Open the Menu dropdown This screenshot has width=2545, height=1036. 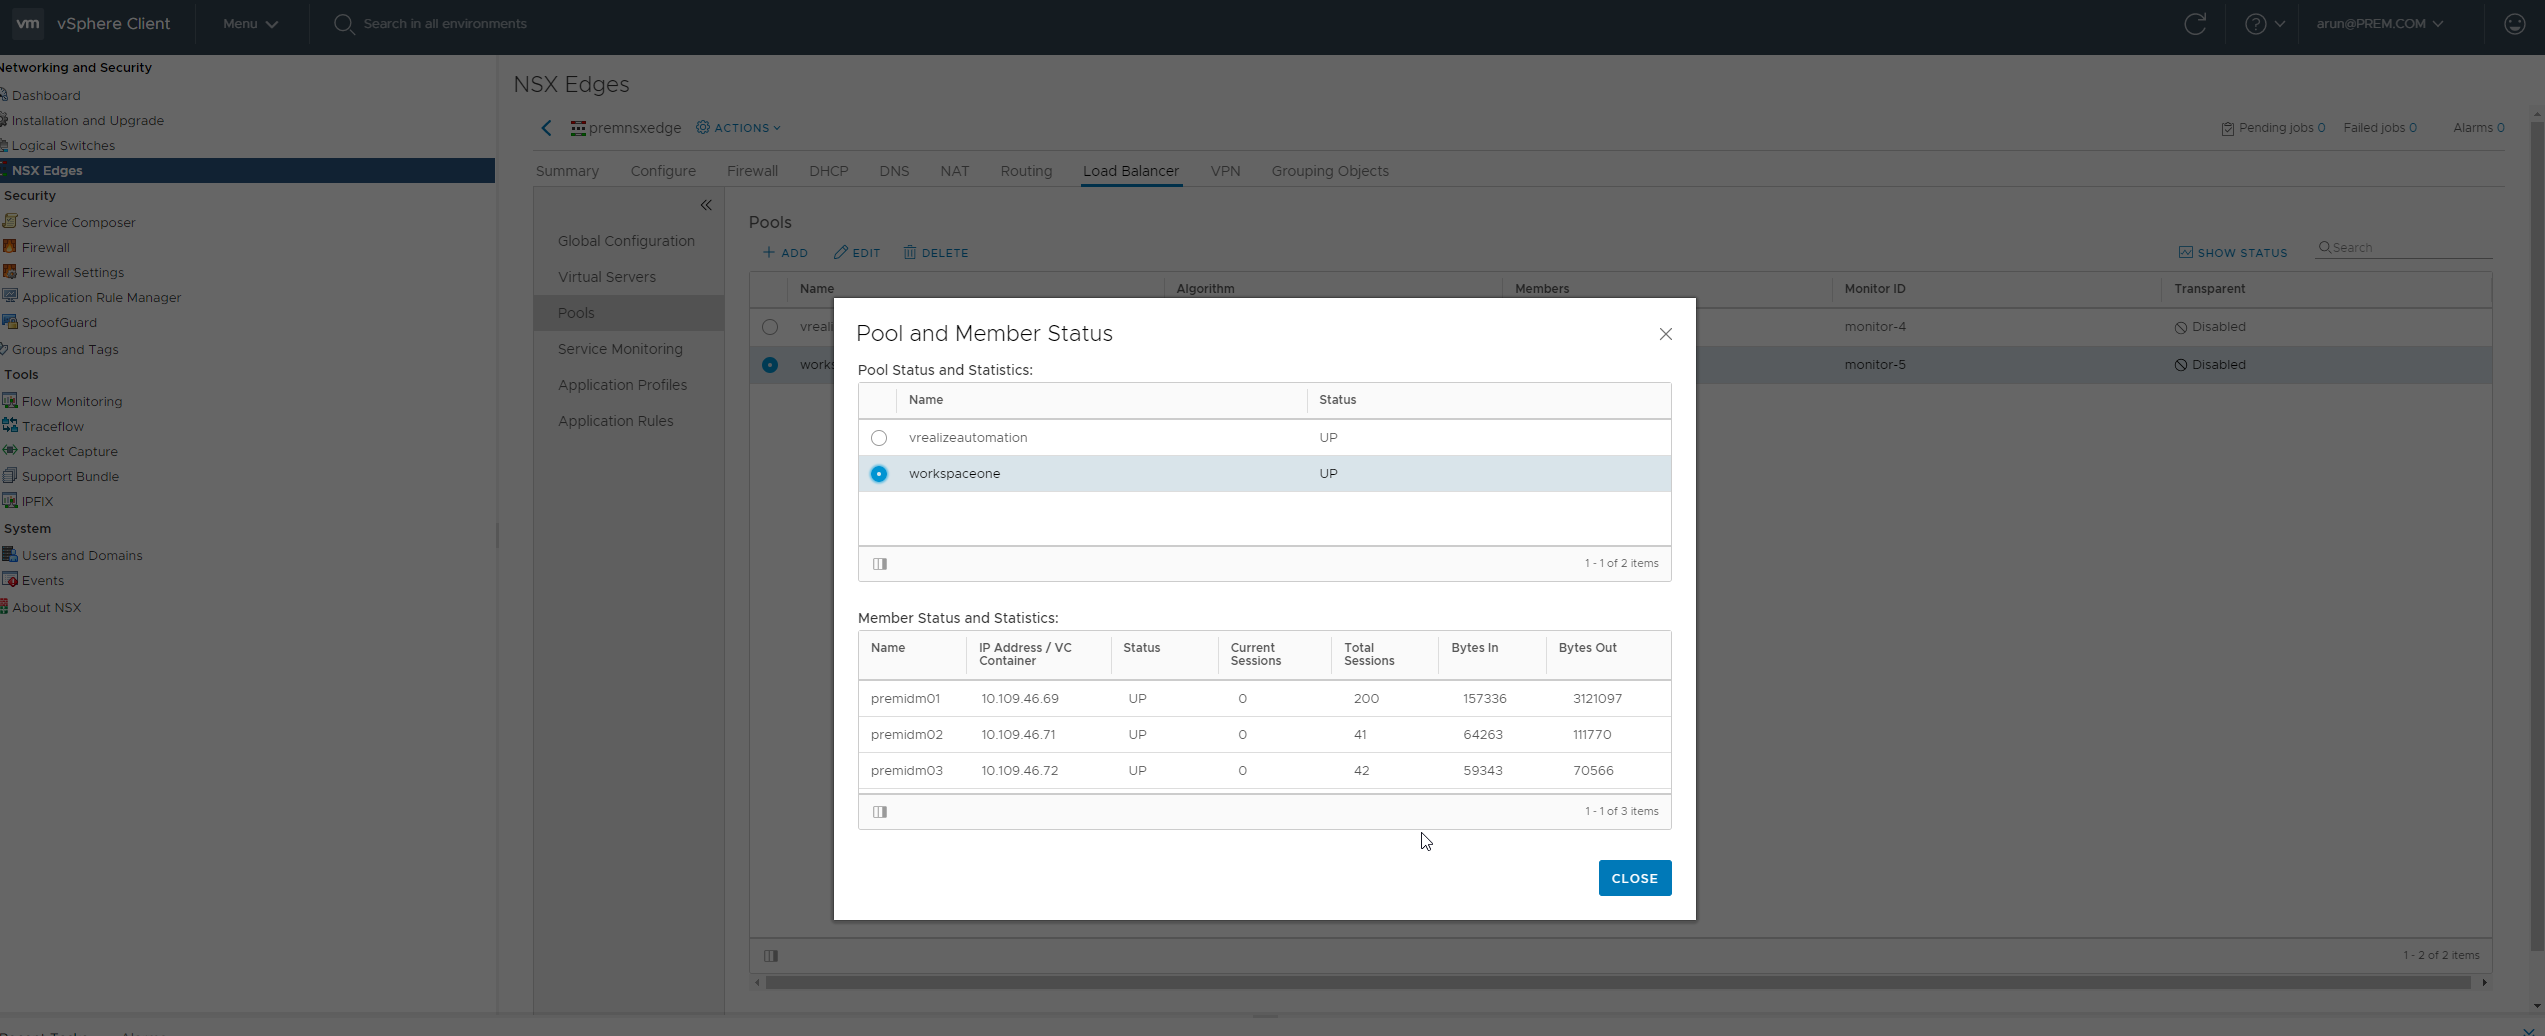(250, 24)
